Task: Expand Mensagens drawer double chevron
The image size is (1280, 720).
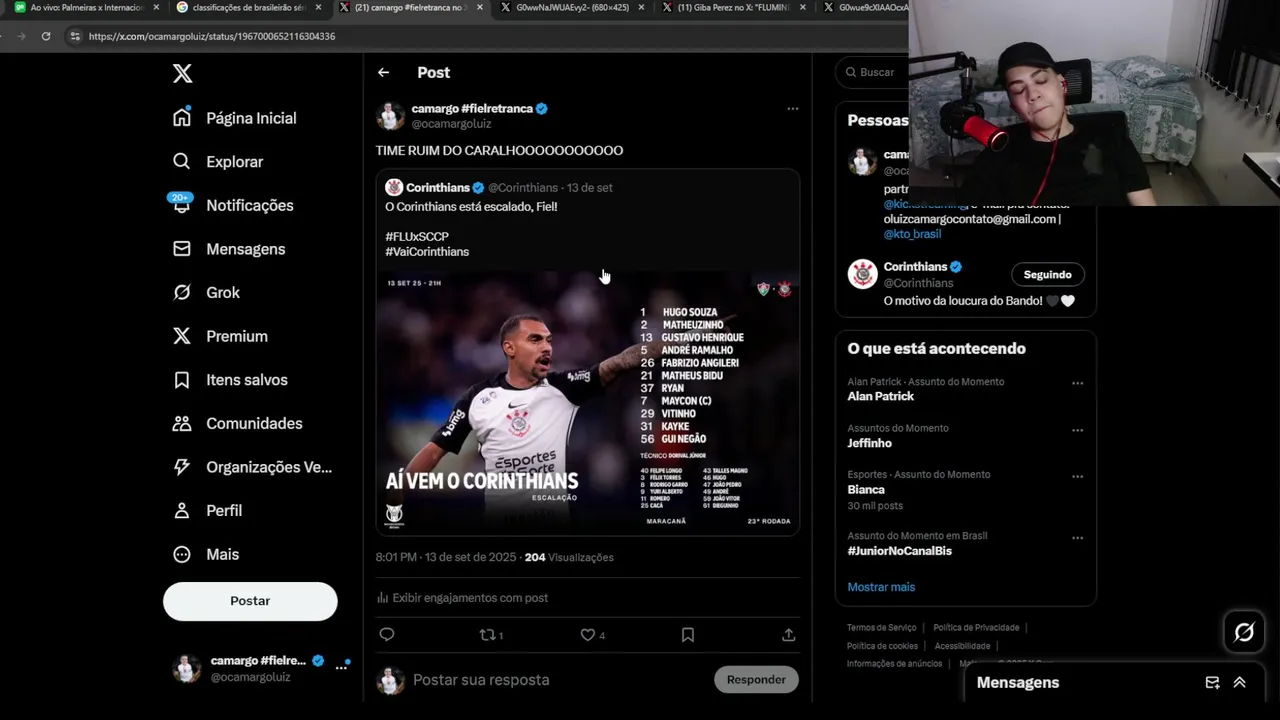Action: (x=1239, y=682)
